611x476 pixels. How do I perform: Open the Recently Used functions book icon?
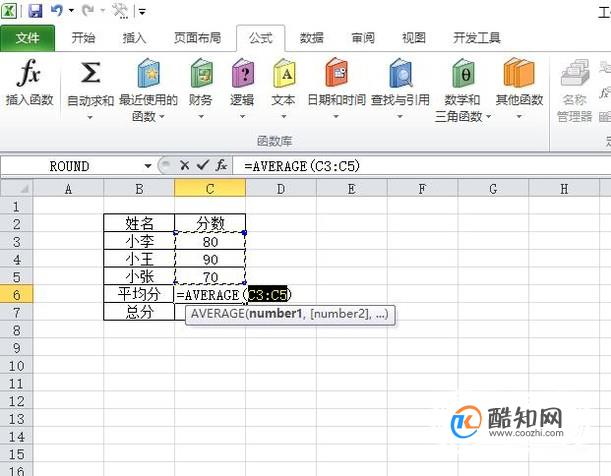[x=148, y=73]
